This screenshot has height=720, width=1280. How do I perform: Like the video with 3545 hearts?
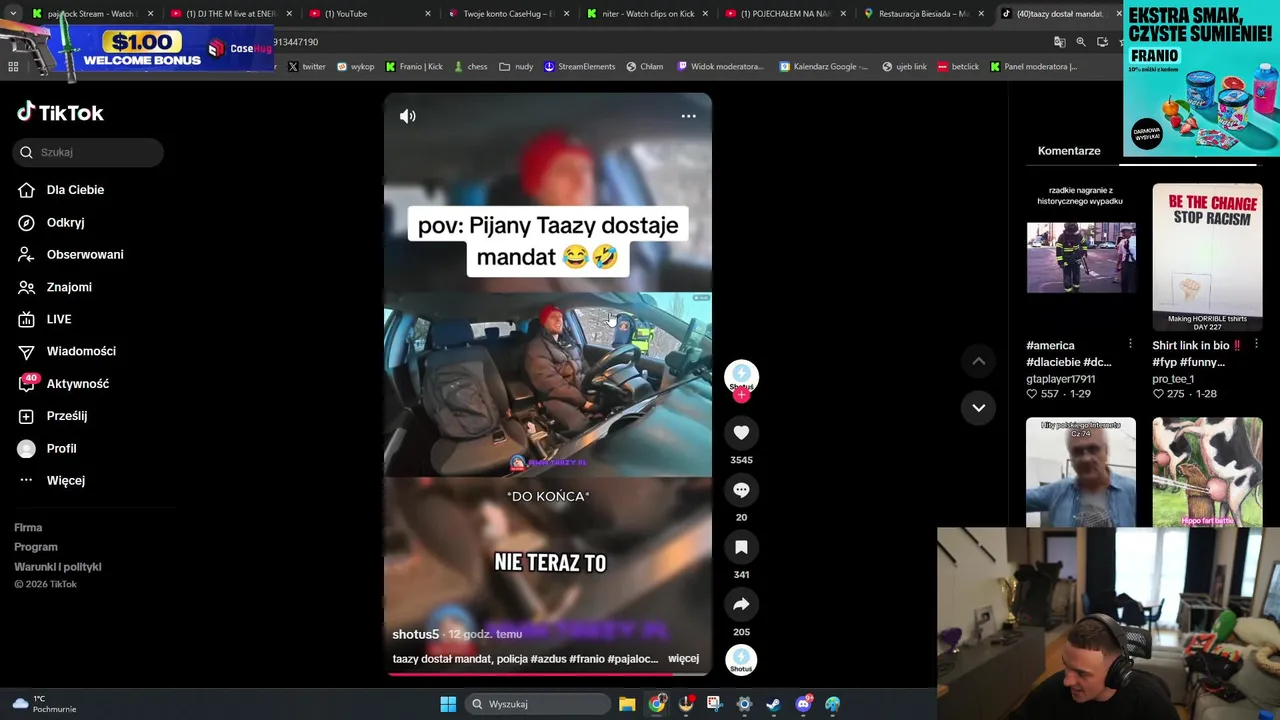[741, 432]
